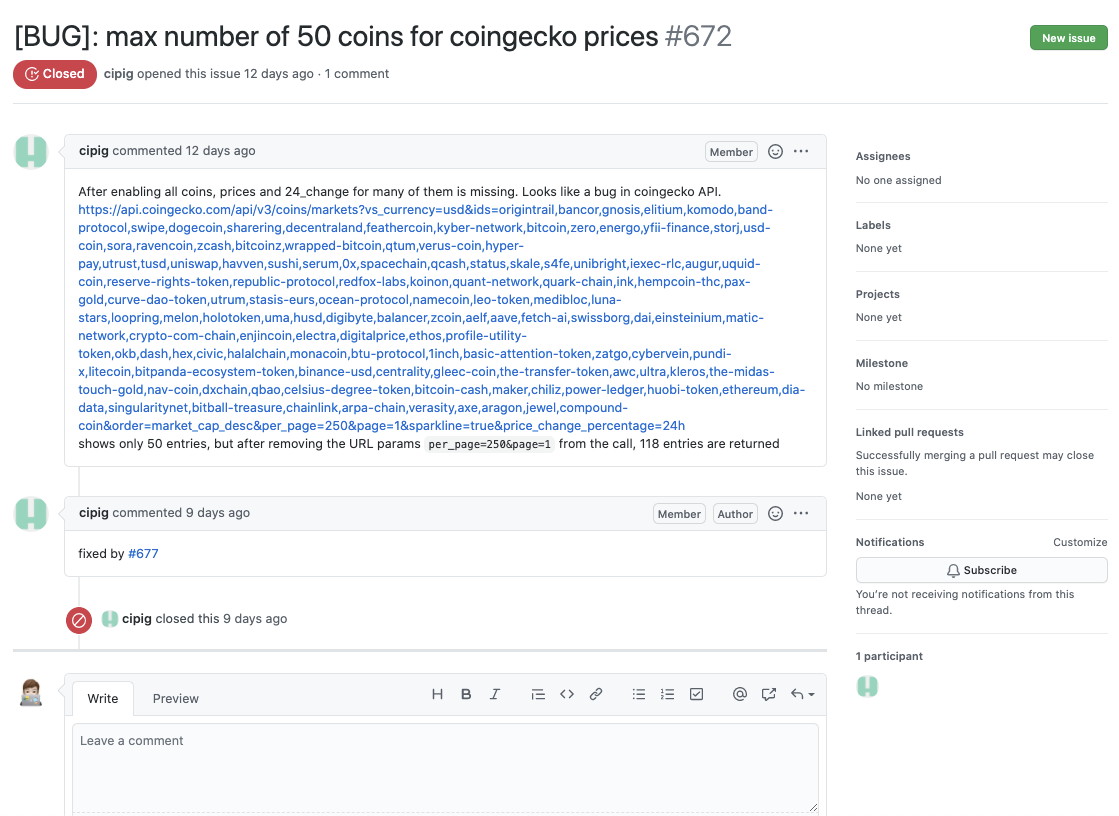Add reaction emoji to second comment
This screenshot has height=816, width=1119.
775,513
